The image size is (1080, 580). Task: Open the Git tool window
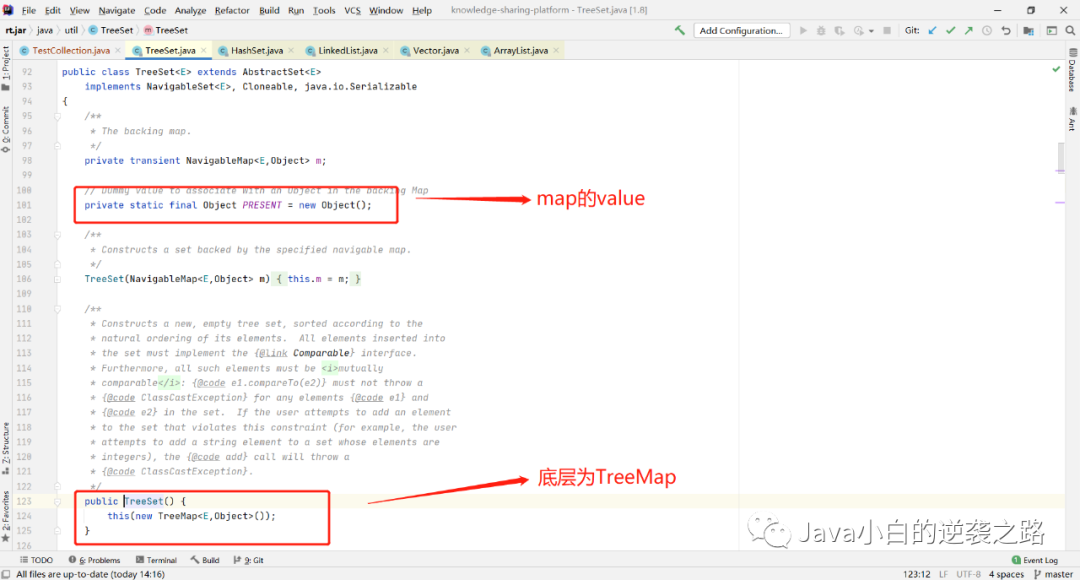point(249,560)
